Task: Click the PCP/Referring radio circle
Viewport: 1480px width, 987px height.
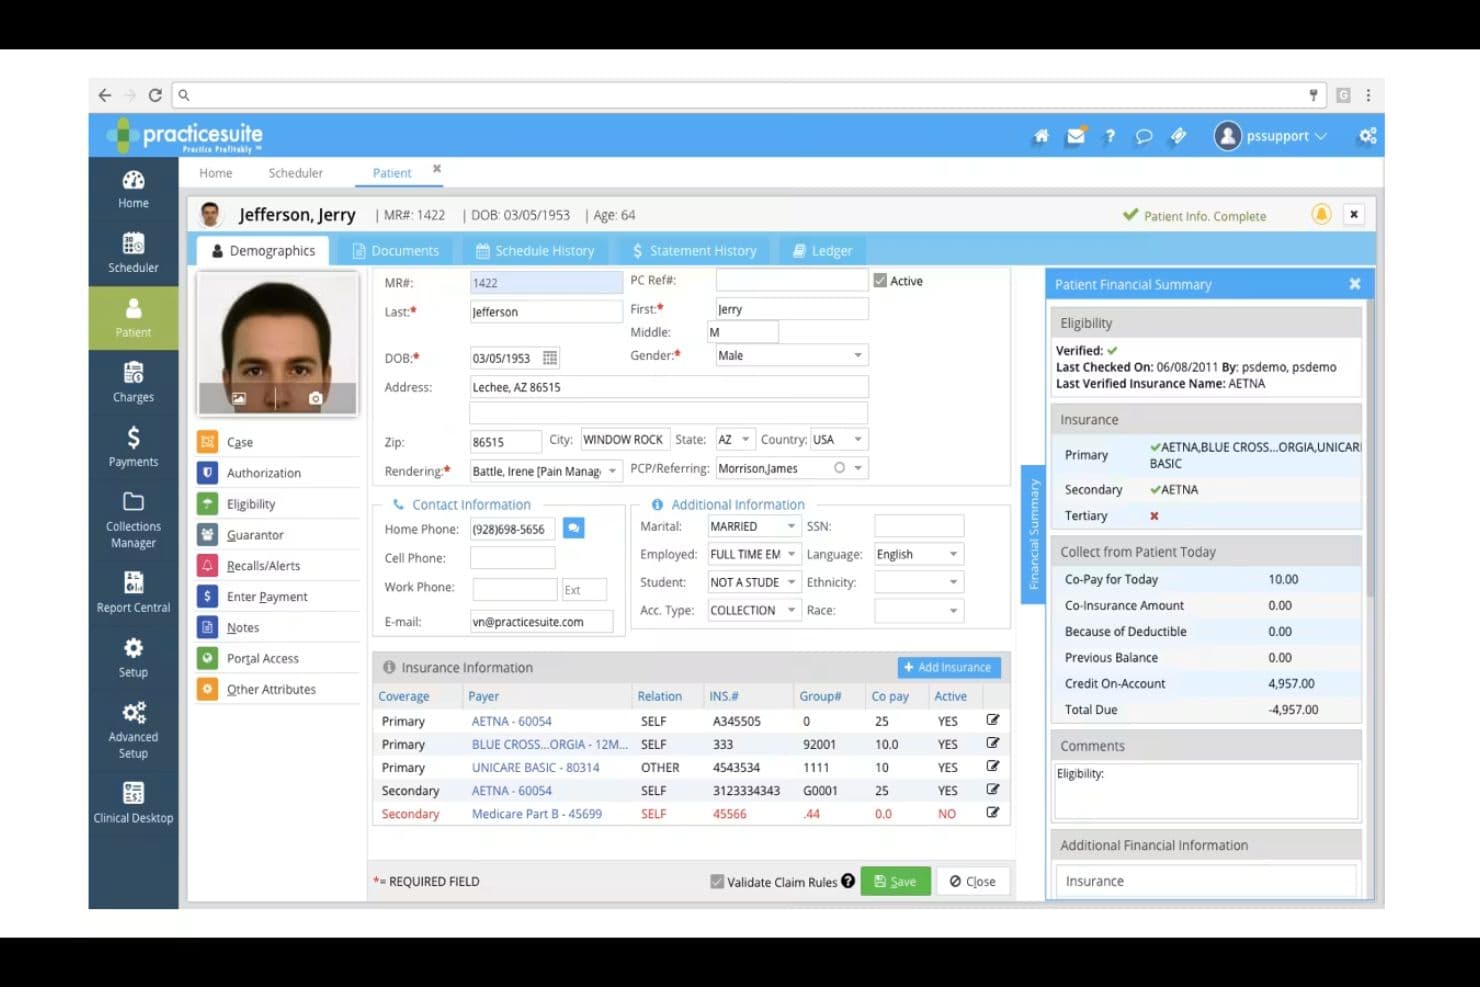Action: (839, 468)
